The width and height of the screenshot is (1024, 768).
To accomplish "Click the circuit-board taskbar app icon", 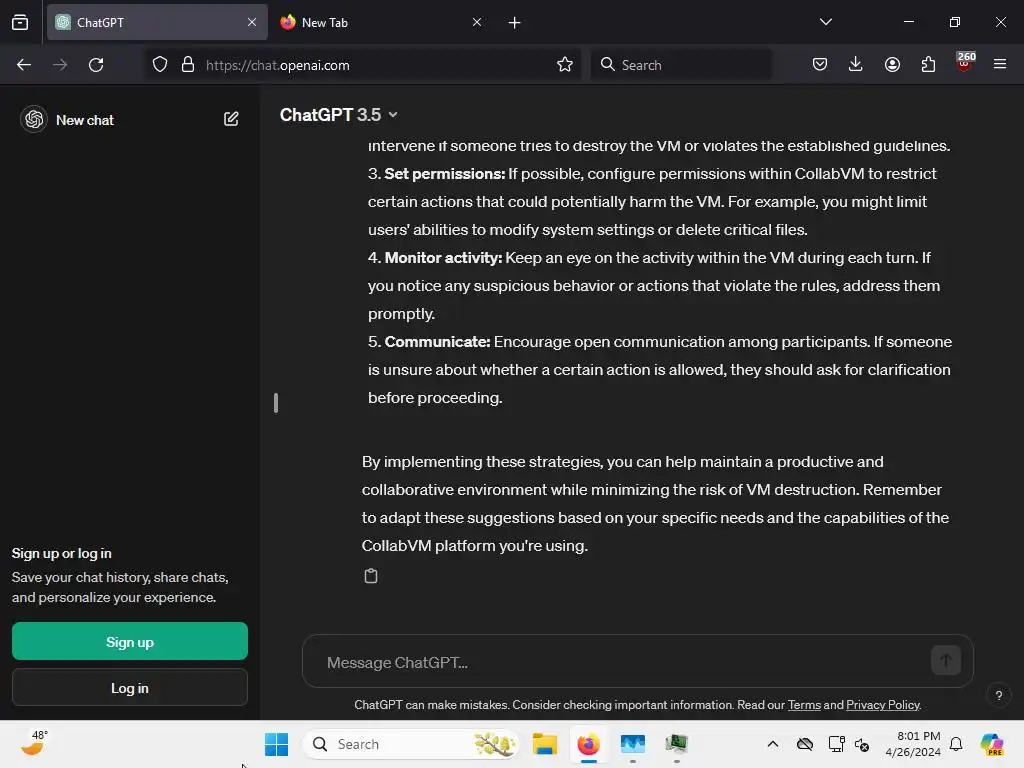I will click(677, 744).
